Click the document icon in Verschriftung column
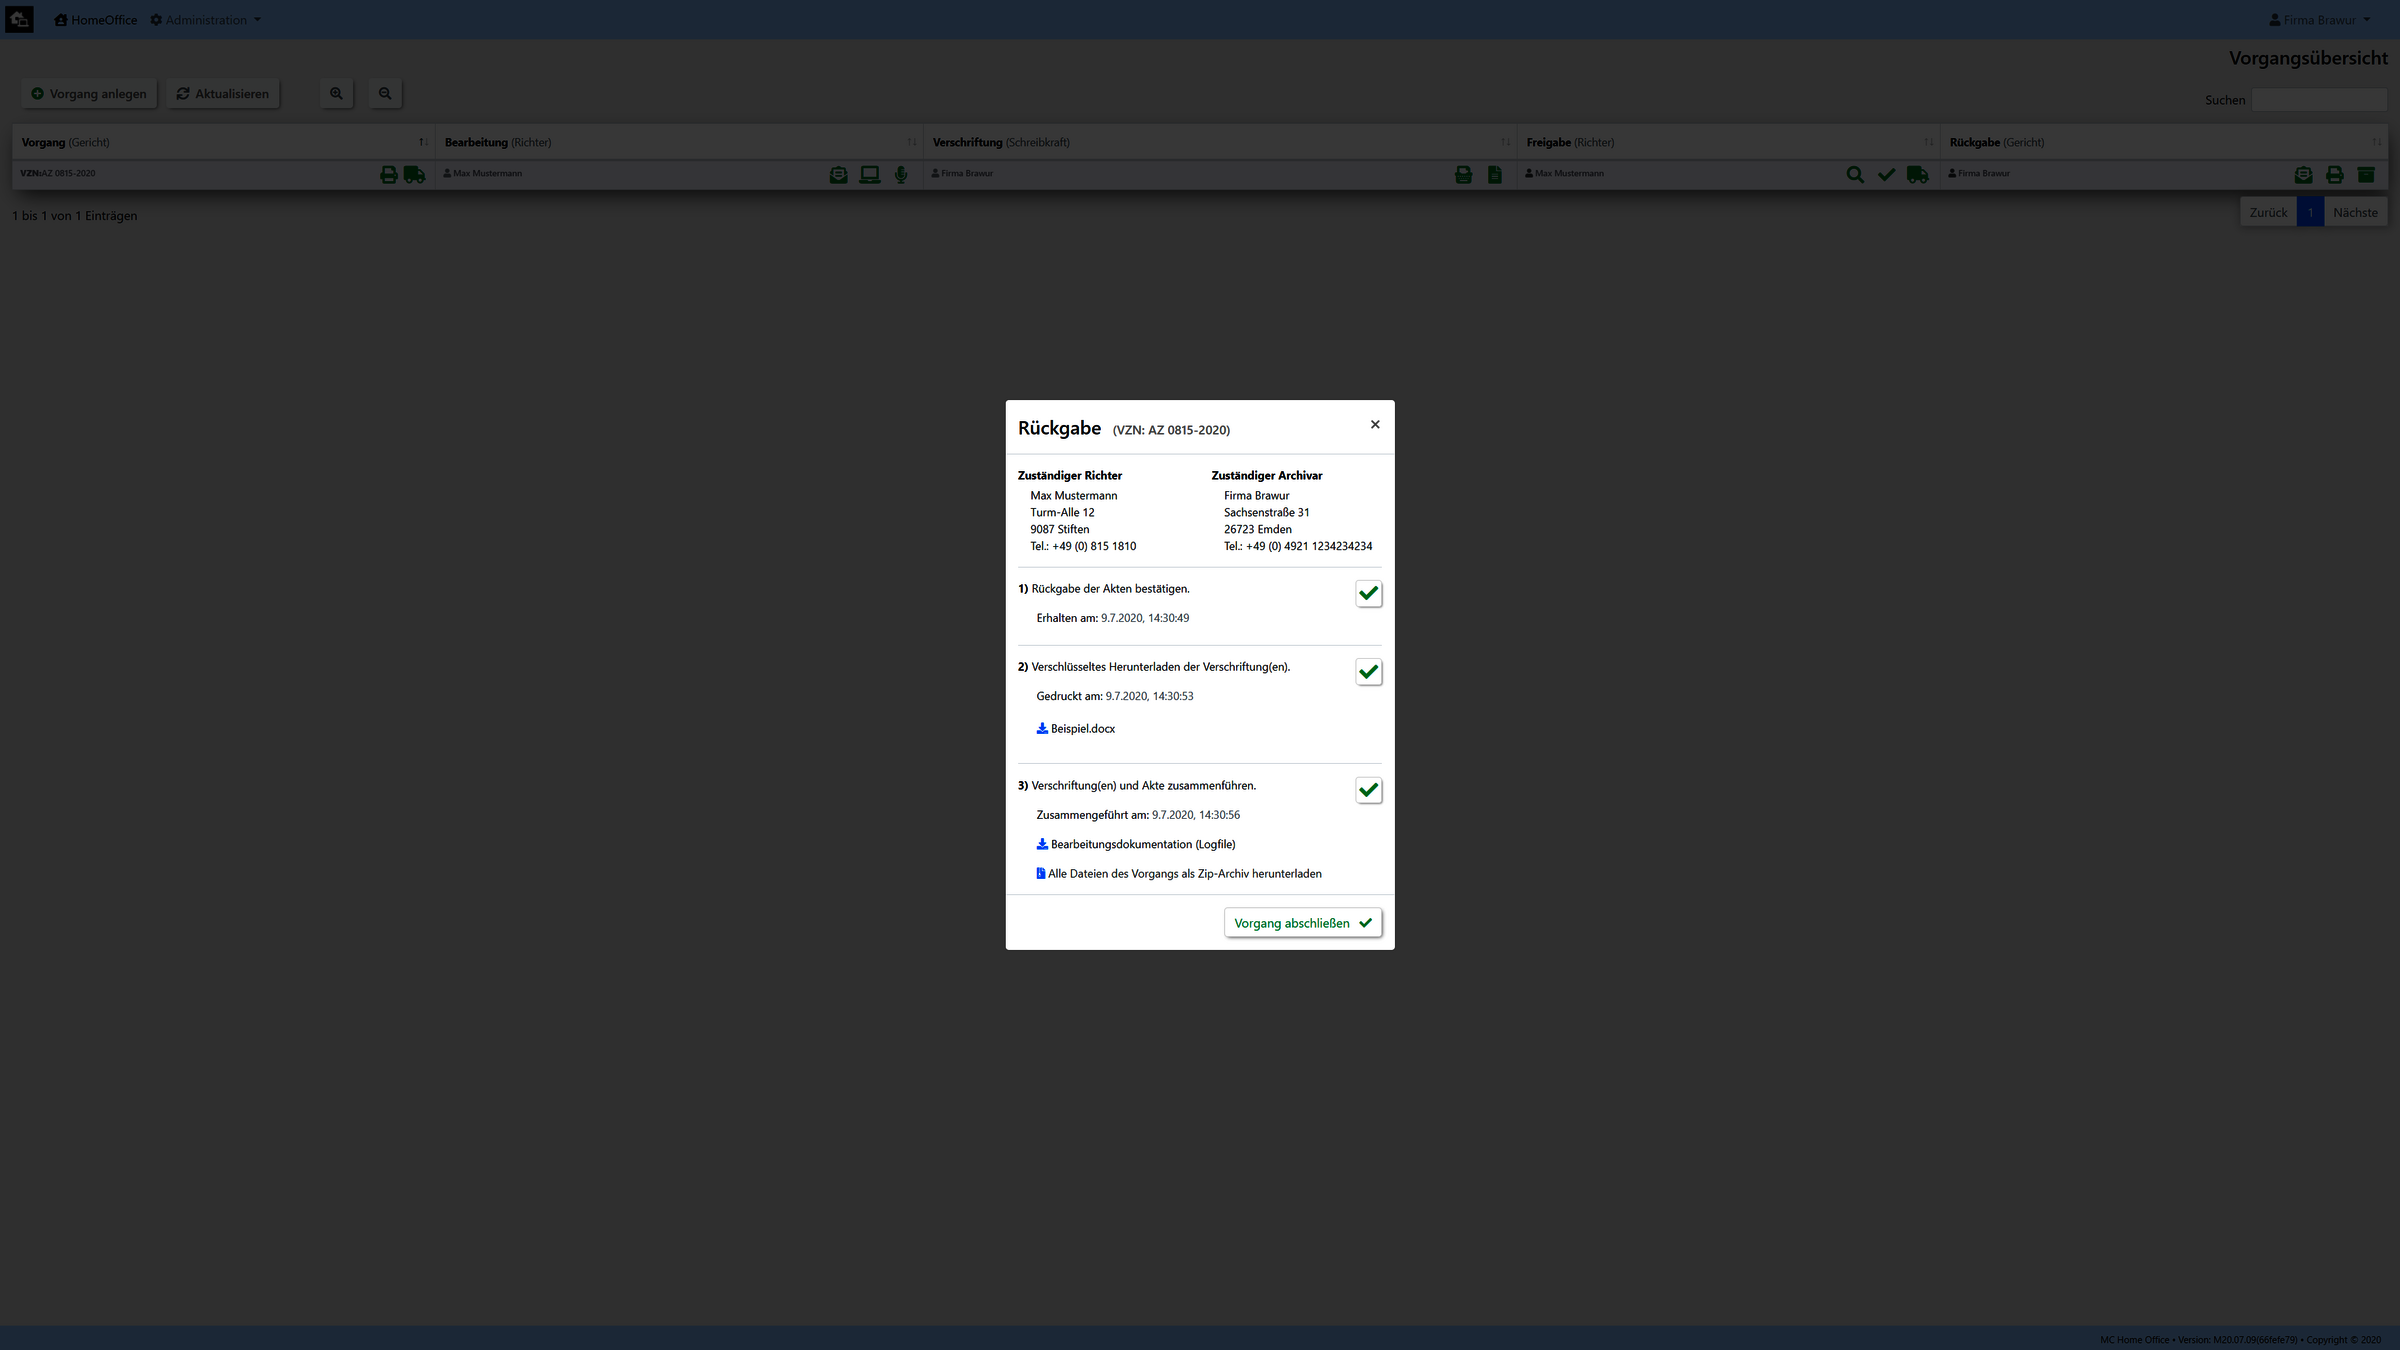2400x1350 pixels. [1494, 175]
